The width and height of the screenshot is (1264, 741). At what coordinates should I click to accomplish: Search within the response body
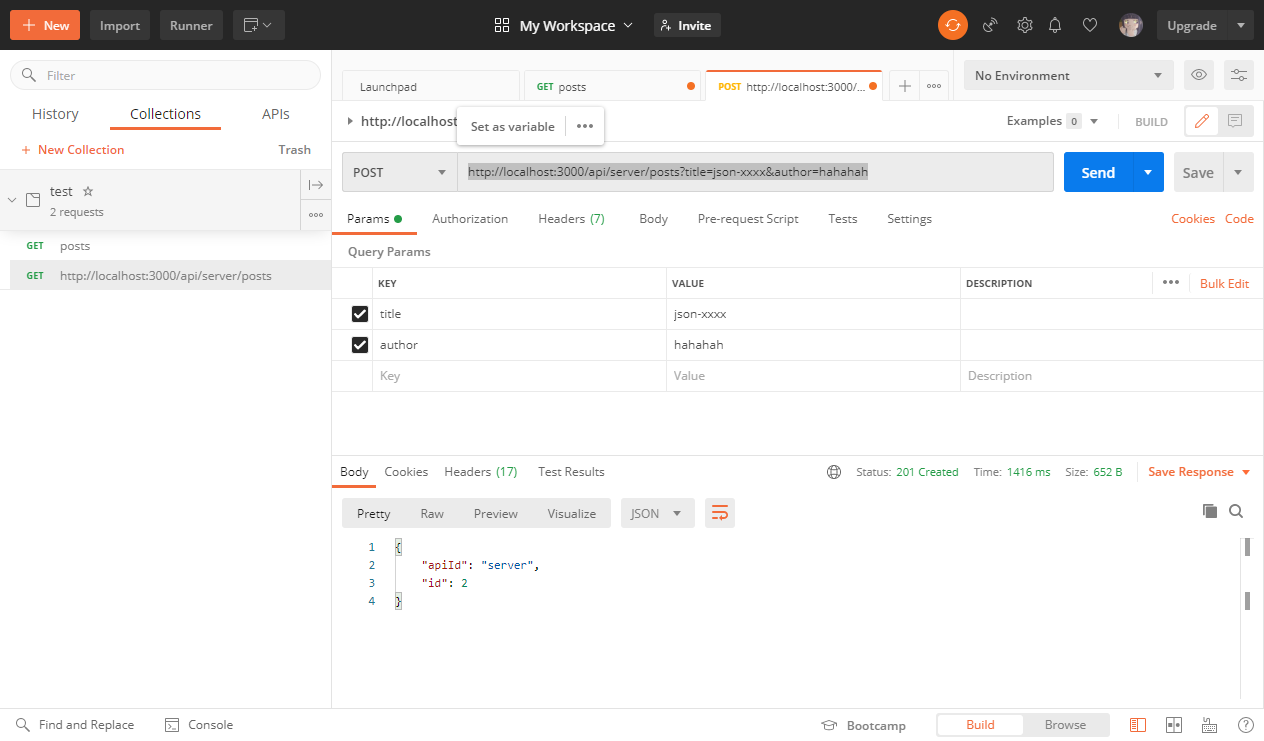tap(1236, 511)
